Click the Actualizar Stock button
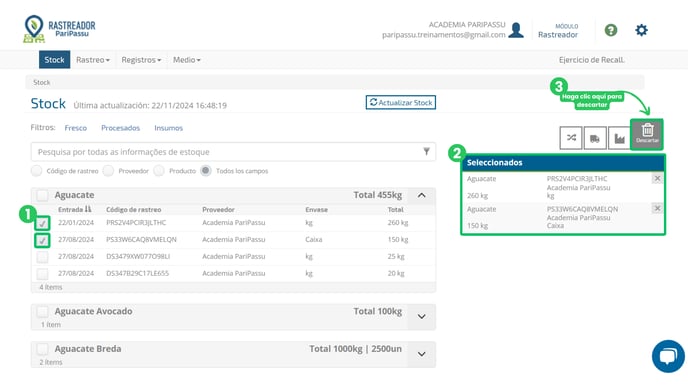 coord(401,102)
